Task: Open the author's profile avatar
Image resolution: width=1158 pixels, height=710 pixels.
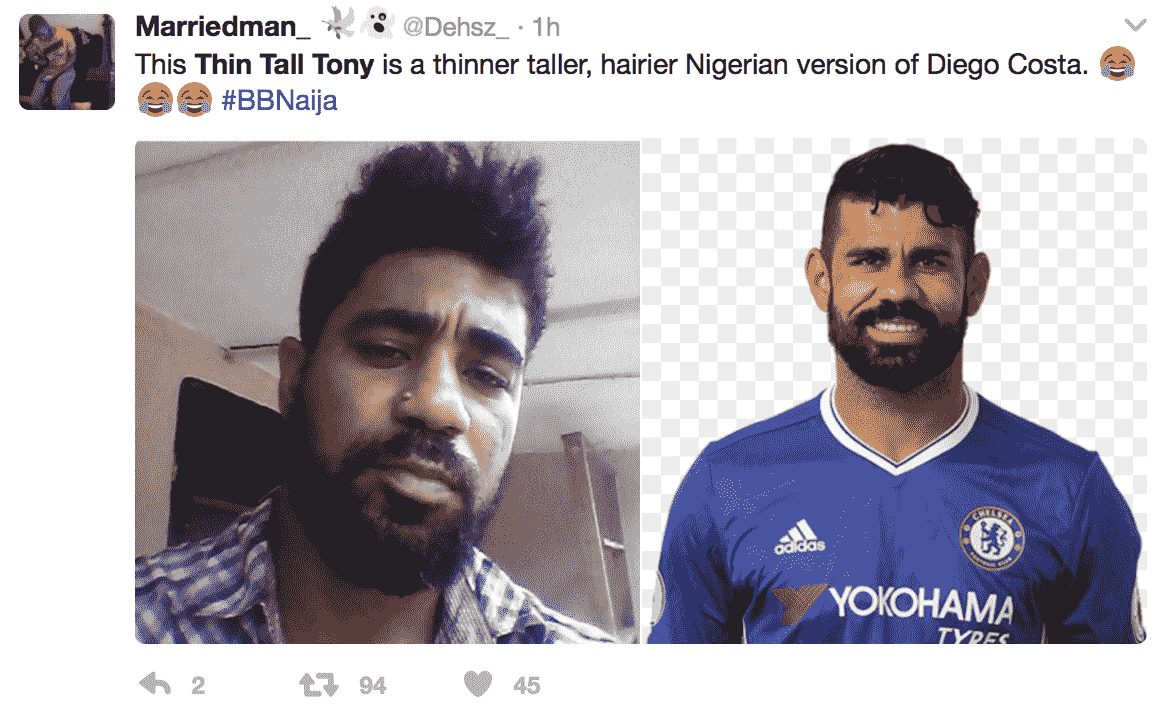Action: click(67, 62)
